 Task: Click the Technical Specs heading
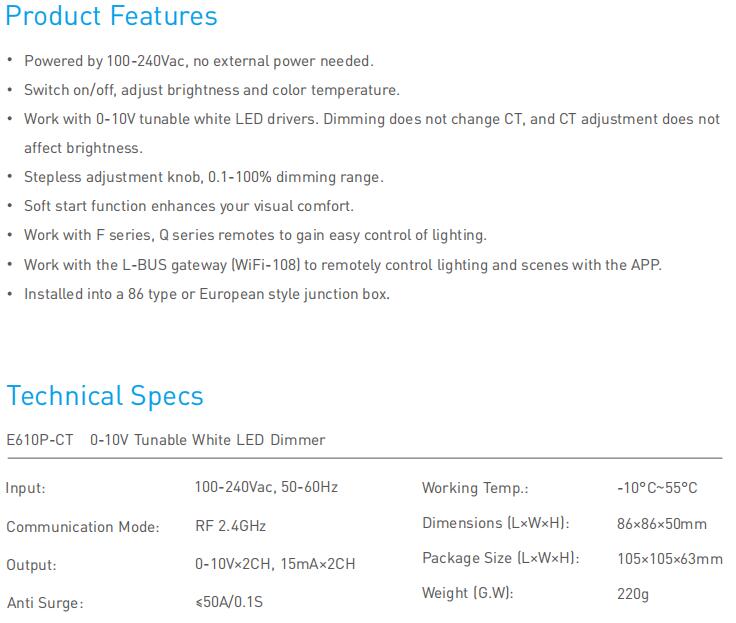(x=105, y=396)
